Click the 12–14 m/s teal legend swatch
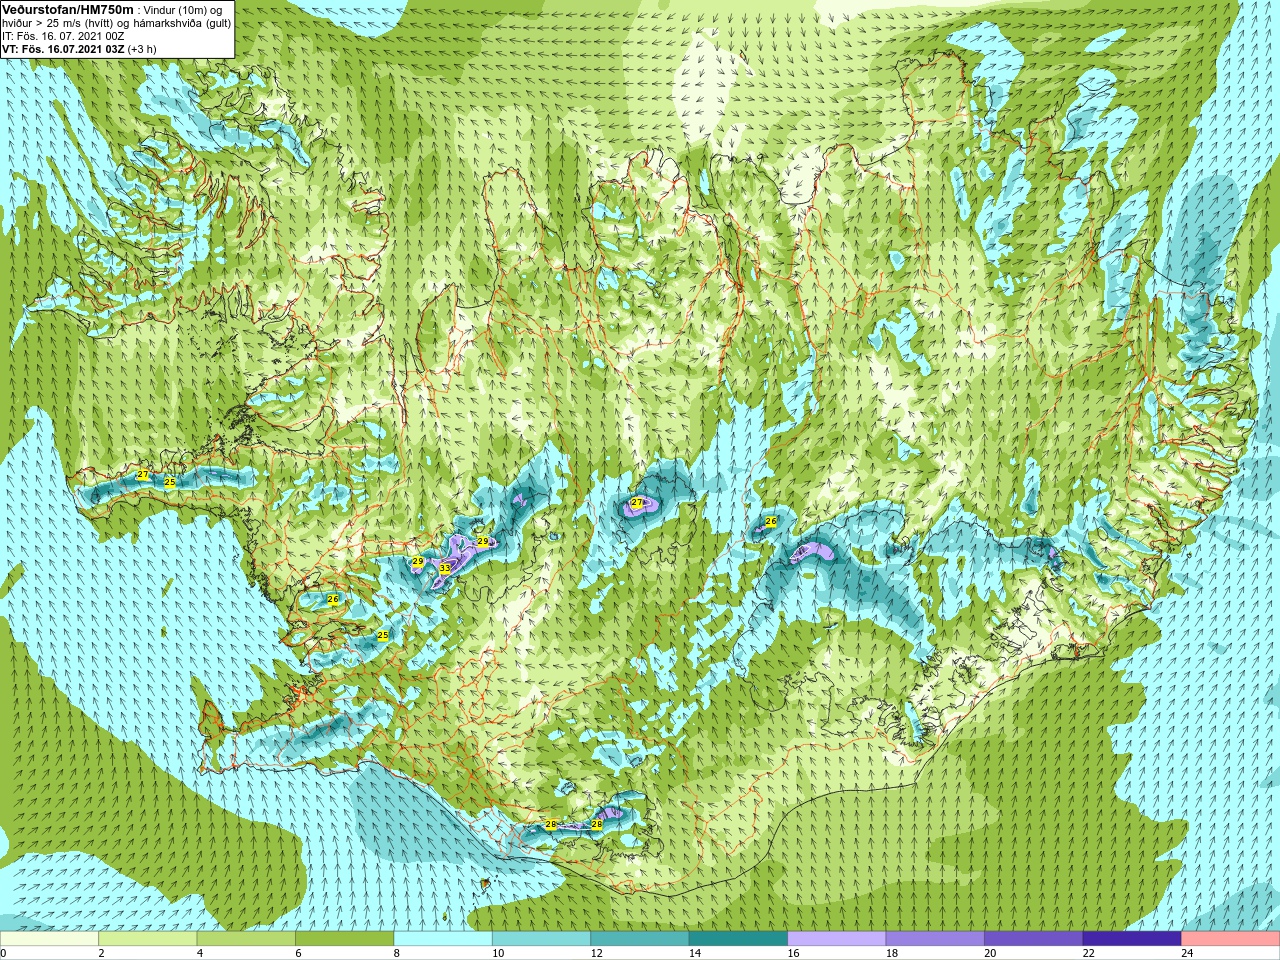This screenshot has width=1280, height=960. (x=640, y=939)
